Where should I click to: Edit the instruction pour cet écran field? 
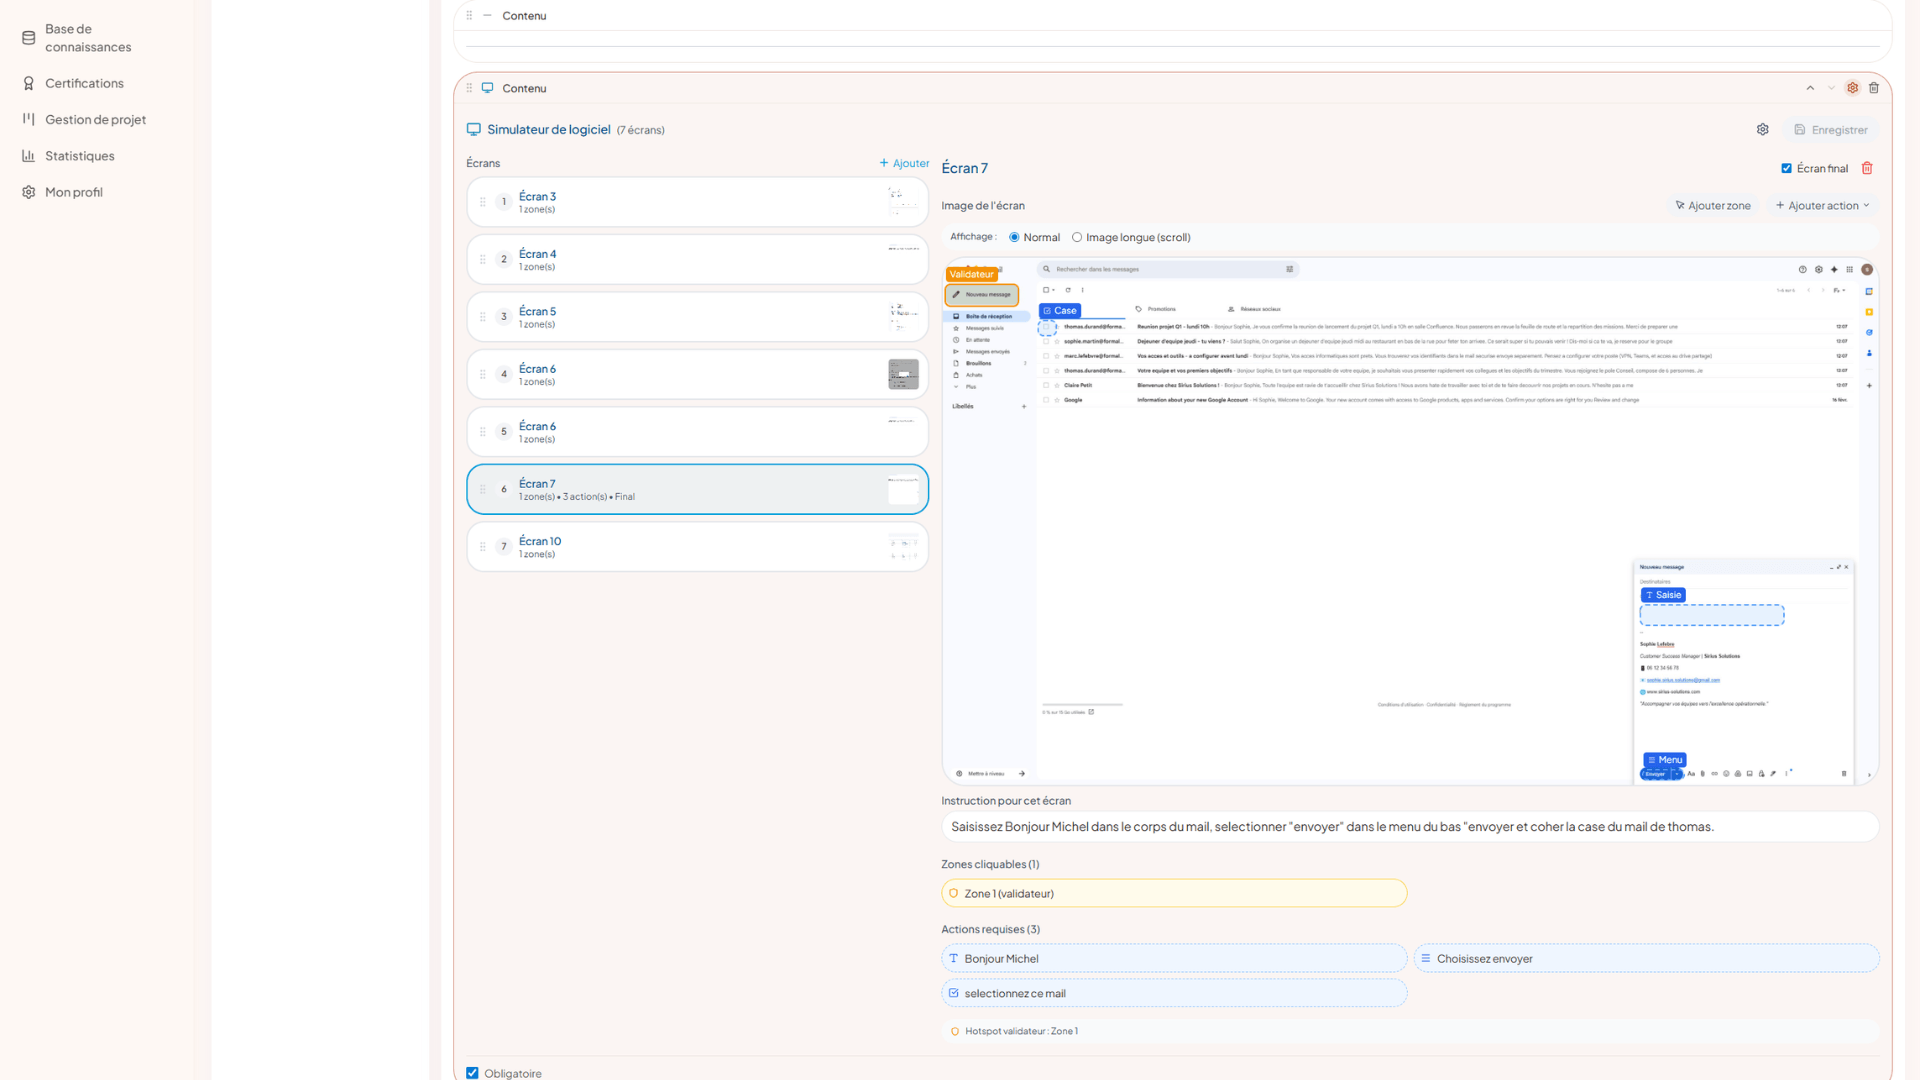[x=1410, y=827]
